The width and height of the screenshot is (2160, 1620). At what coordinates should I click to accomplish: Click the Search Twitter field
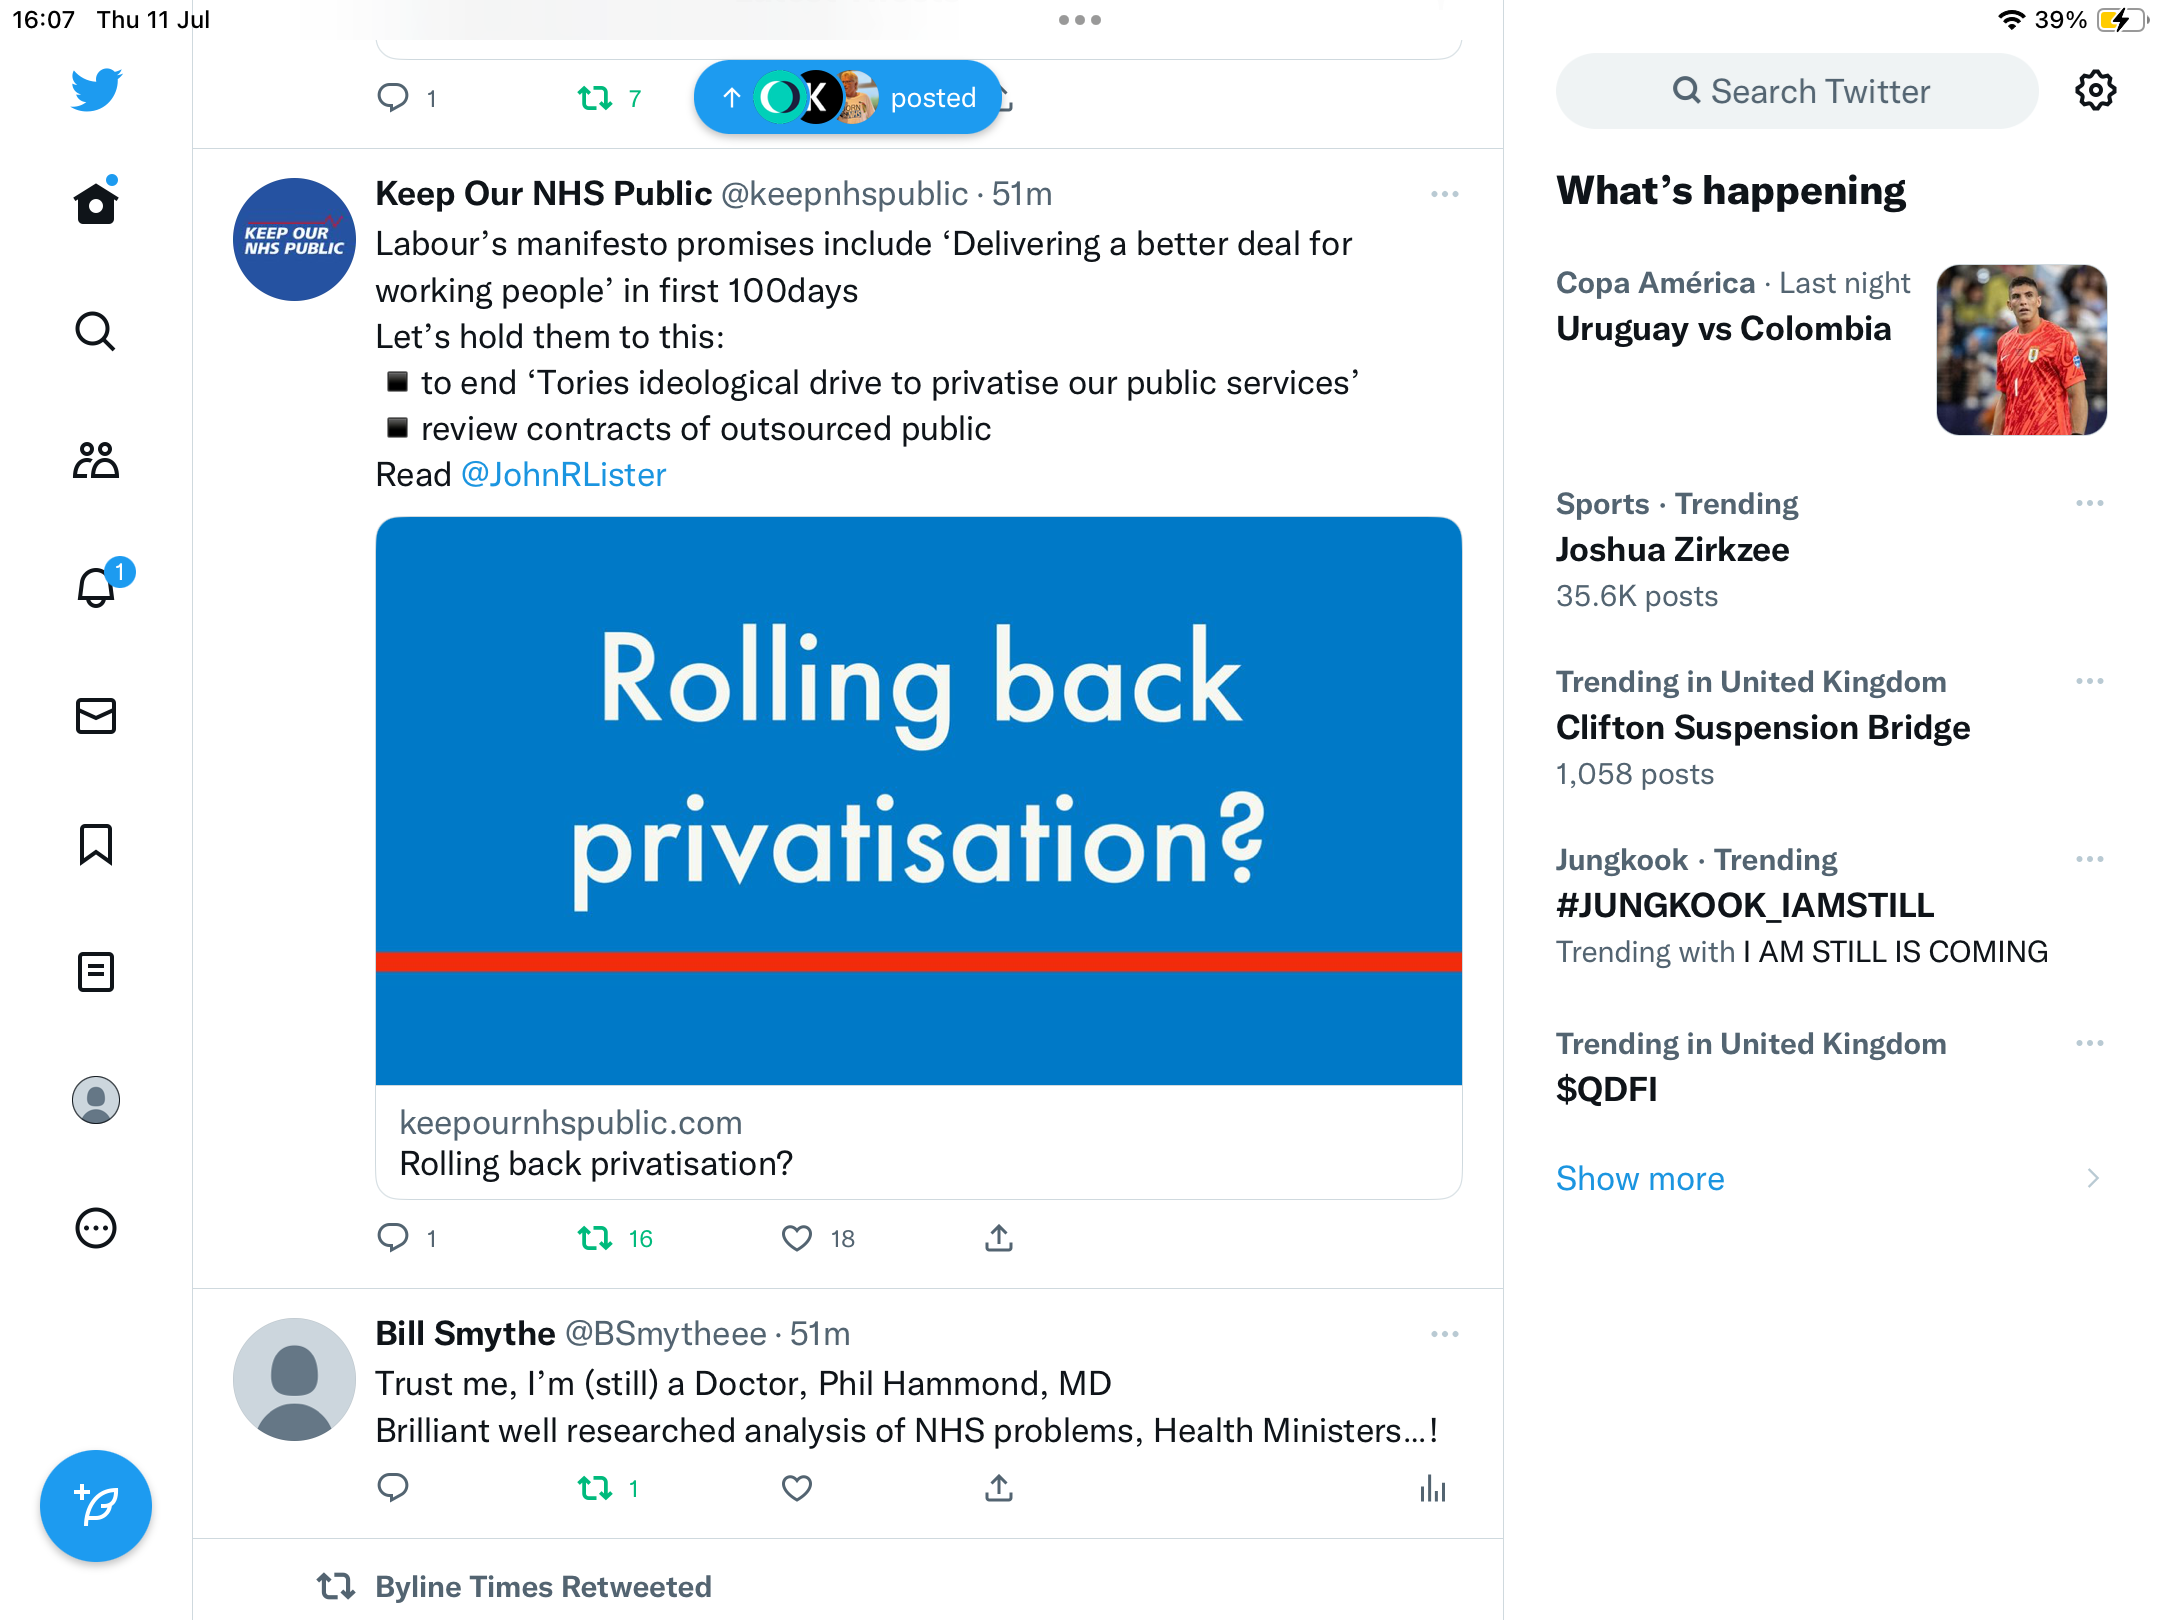click(1798, 92)
